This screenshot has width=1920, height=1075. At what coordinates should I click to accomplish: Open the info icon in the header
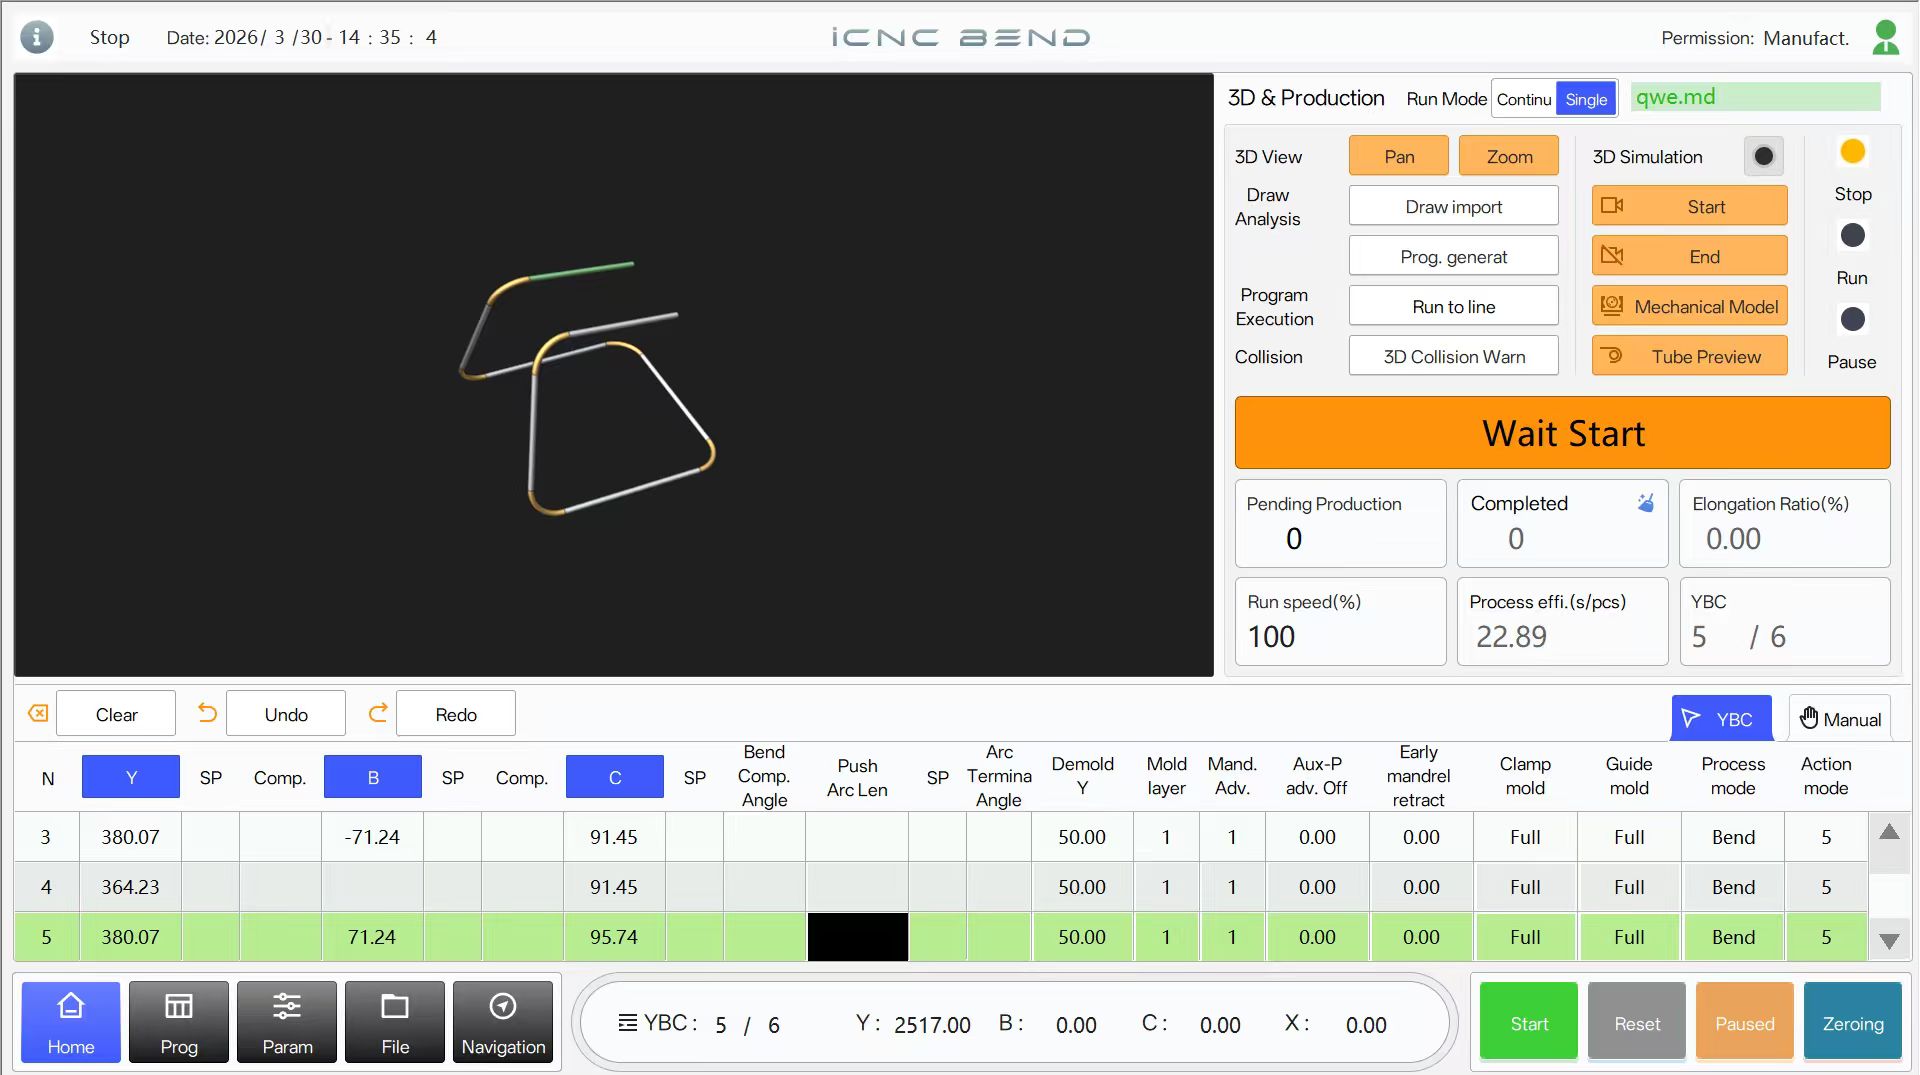tap(37, 37)
